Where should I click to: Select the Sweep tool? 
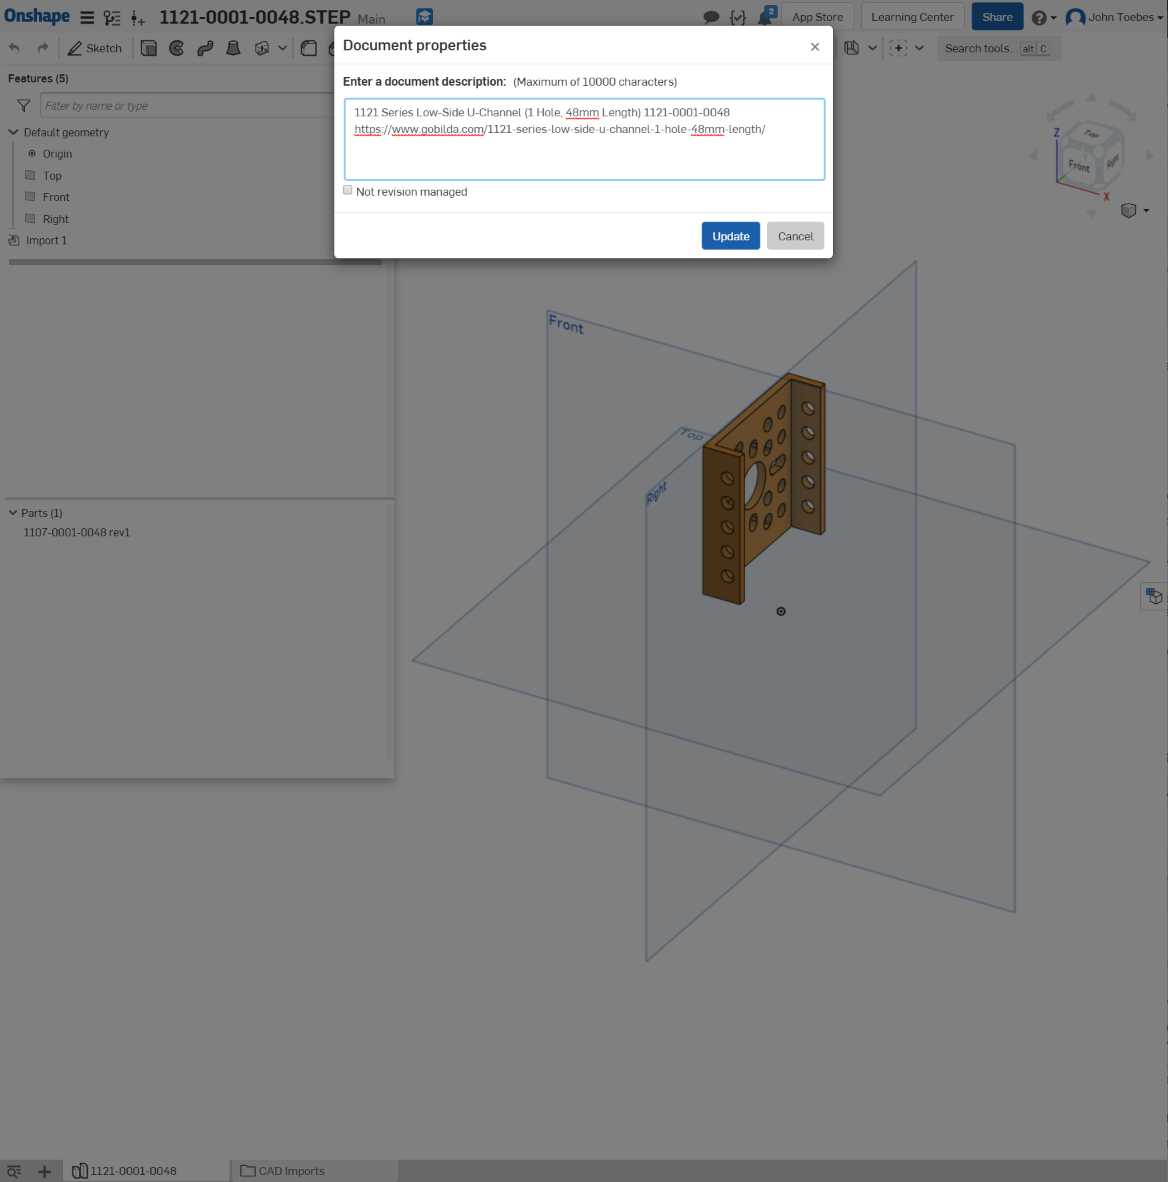205,48
